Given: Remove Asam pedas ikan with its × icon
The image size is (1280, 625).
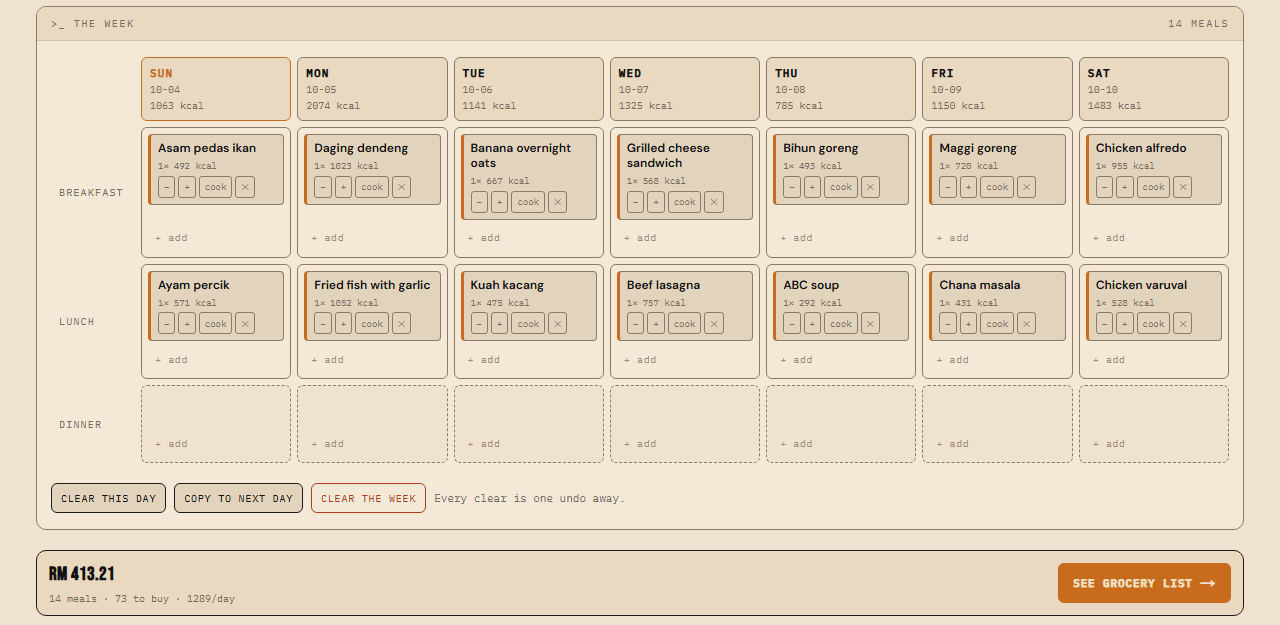Looking at the screenshot, I should [245, 187].
